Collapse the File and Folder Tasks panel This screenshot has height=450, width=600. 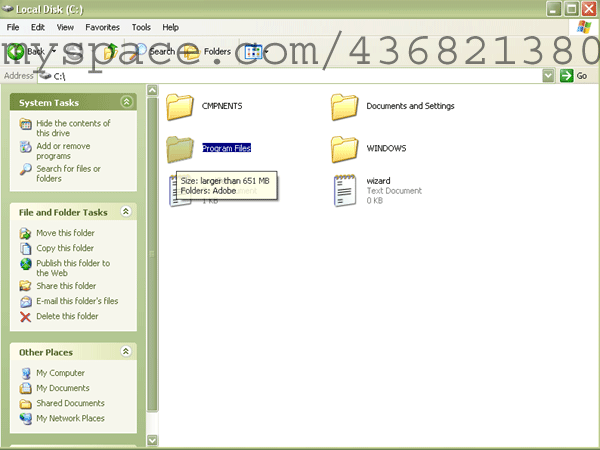[x=126, y=211]
